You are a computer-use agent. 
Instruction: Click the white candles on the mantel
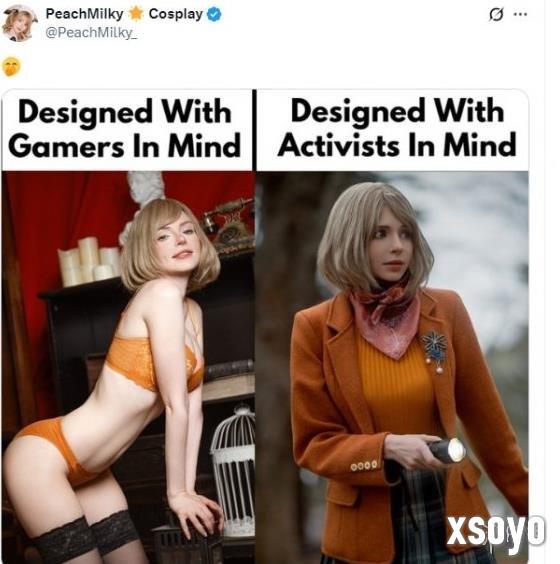click(90, 261)
